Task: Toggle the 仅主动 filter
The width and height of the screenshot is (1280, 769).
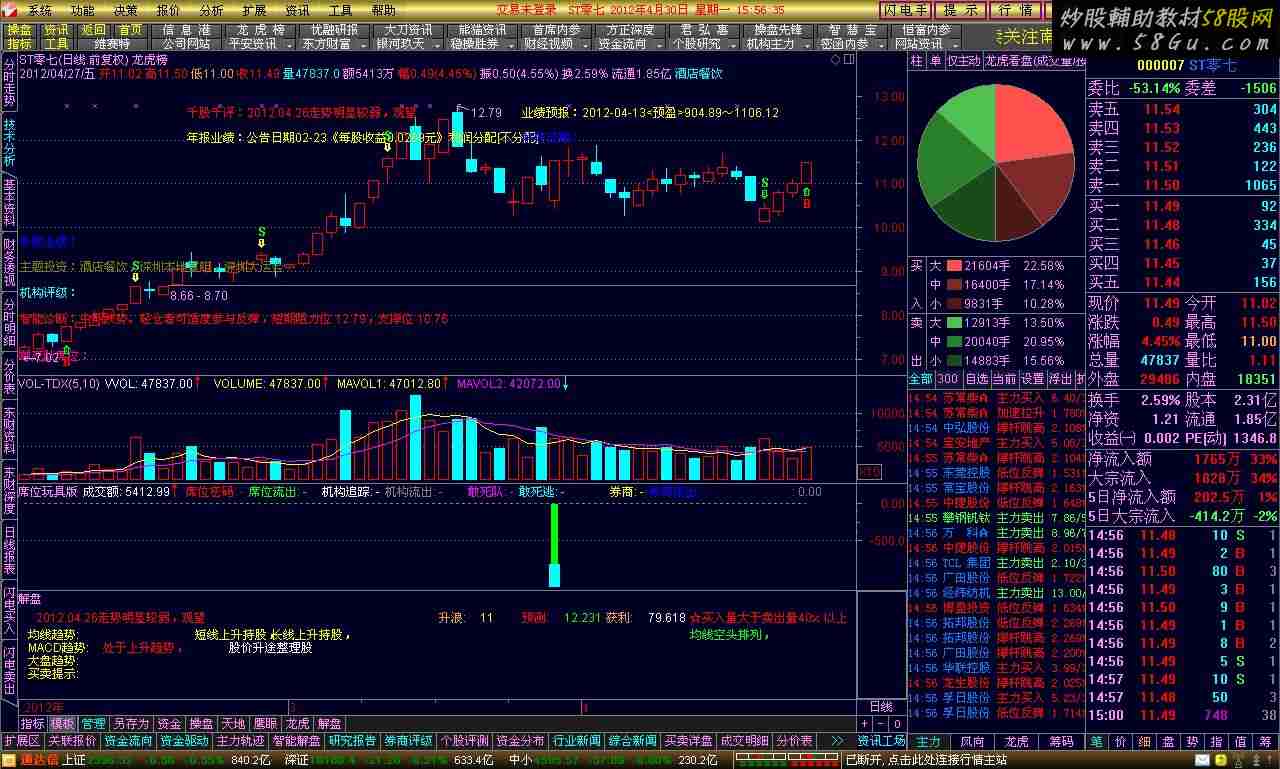Action: tap(964, 61)
